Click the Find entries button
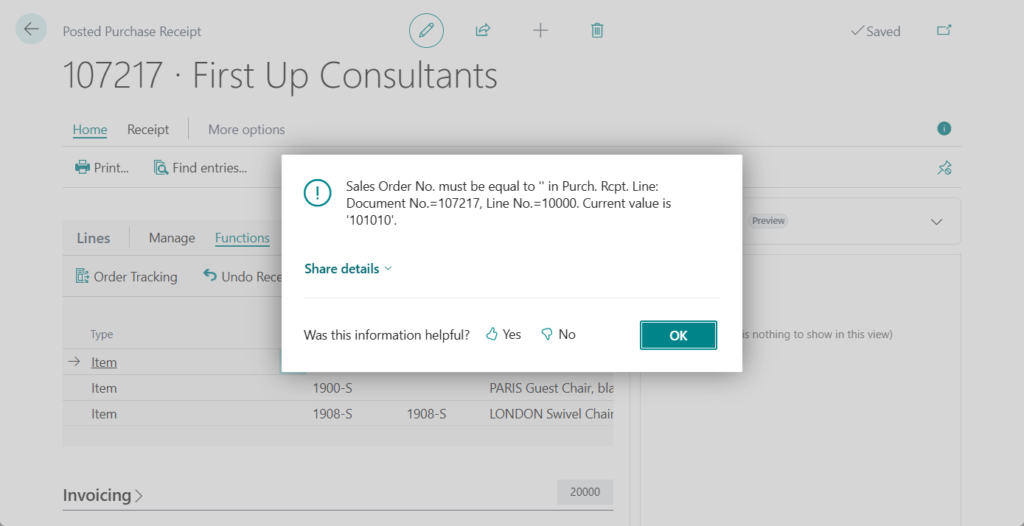 click(200, 168)
